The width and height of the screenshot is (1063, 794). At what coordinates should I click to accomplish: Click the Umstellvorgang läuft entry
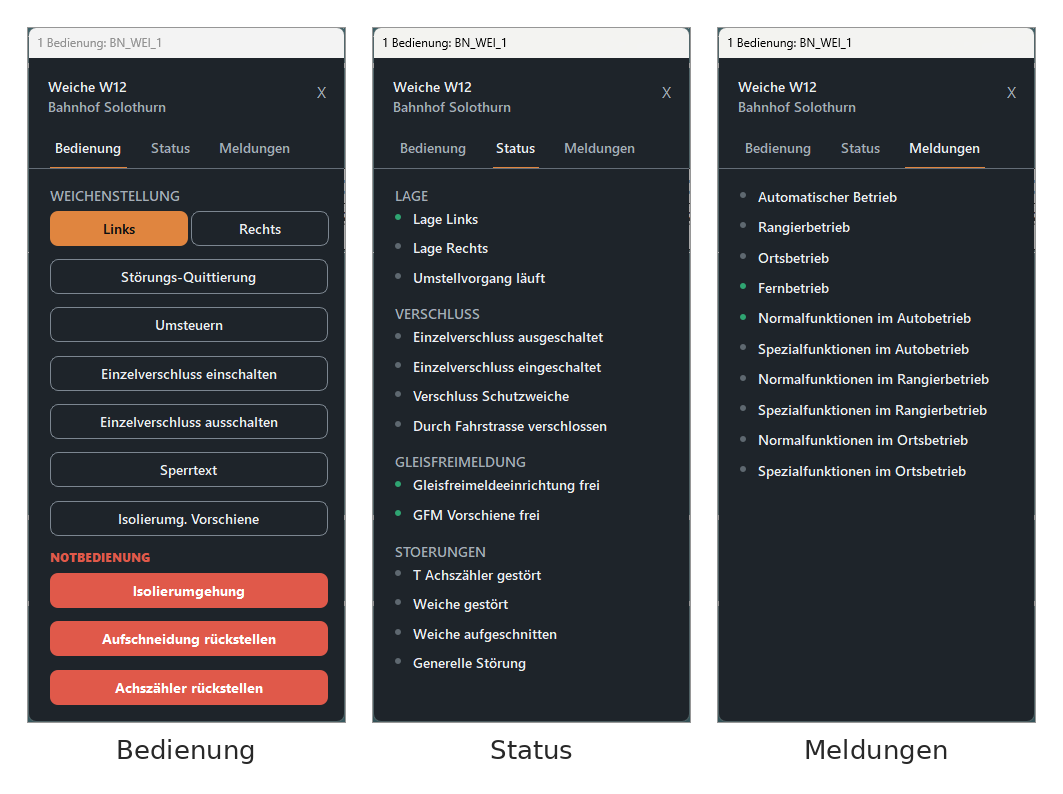tap(470, 278)
